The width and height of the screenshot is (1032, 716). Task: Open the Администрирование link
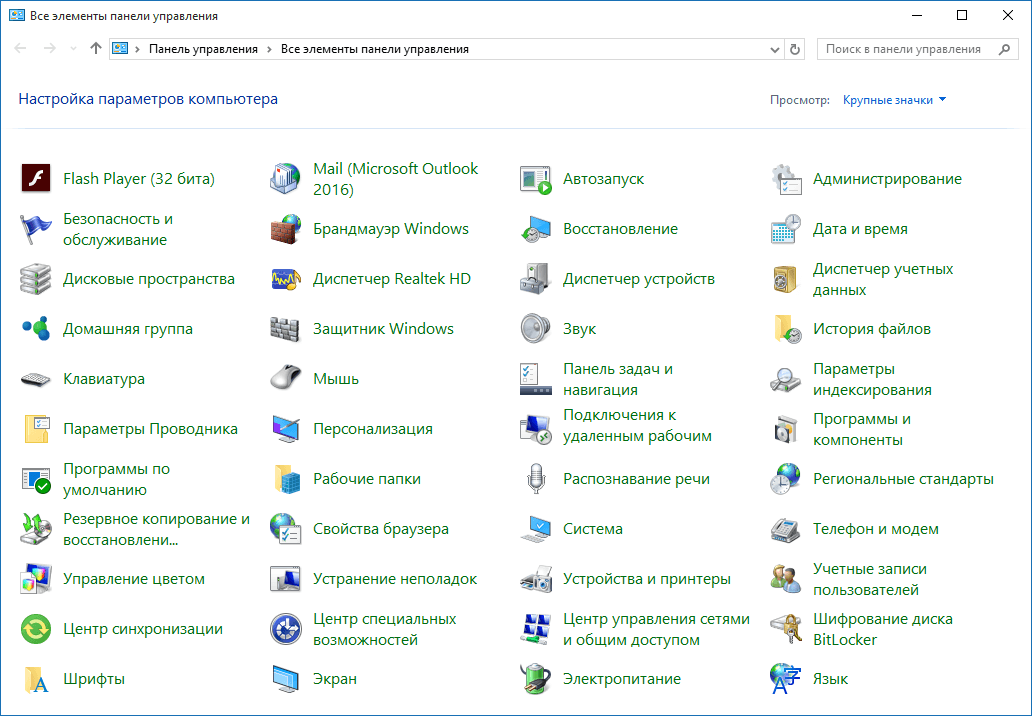887,179
